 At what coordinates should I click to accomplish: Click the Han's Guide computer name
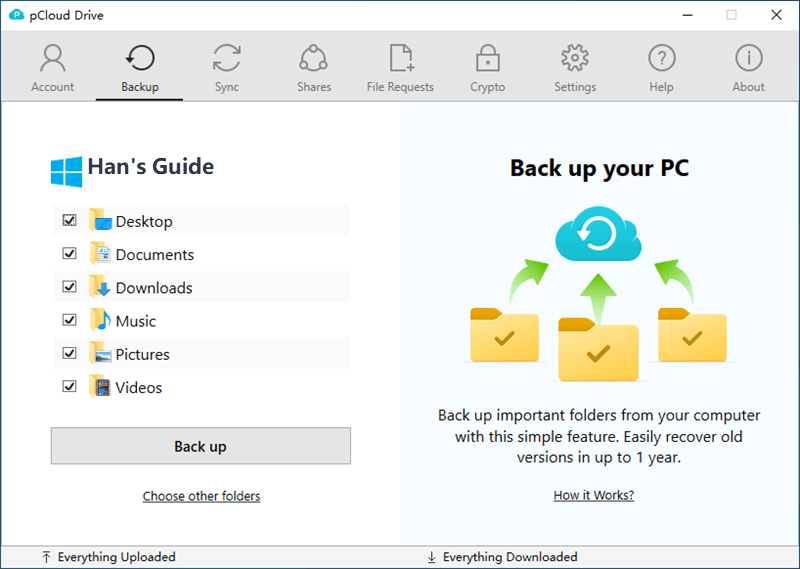tap(151, 166)
